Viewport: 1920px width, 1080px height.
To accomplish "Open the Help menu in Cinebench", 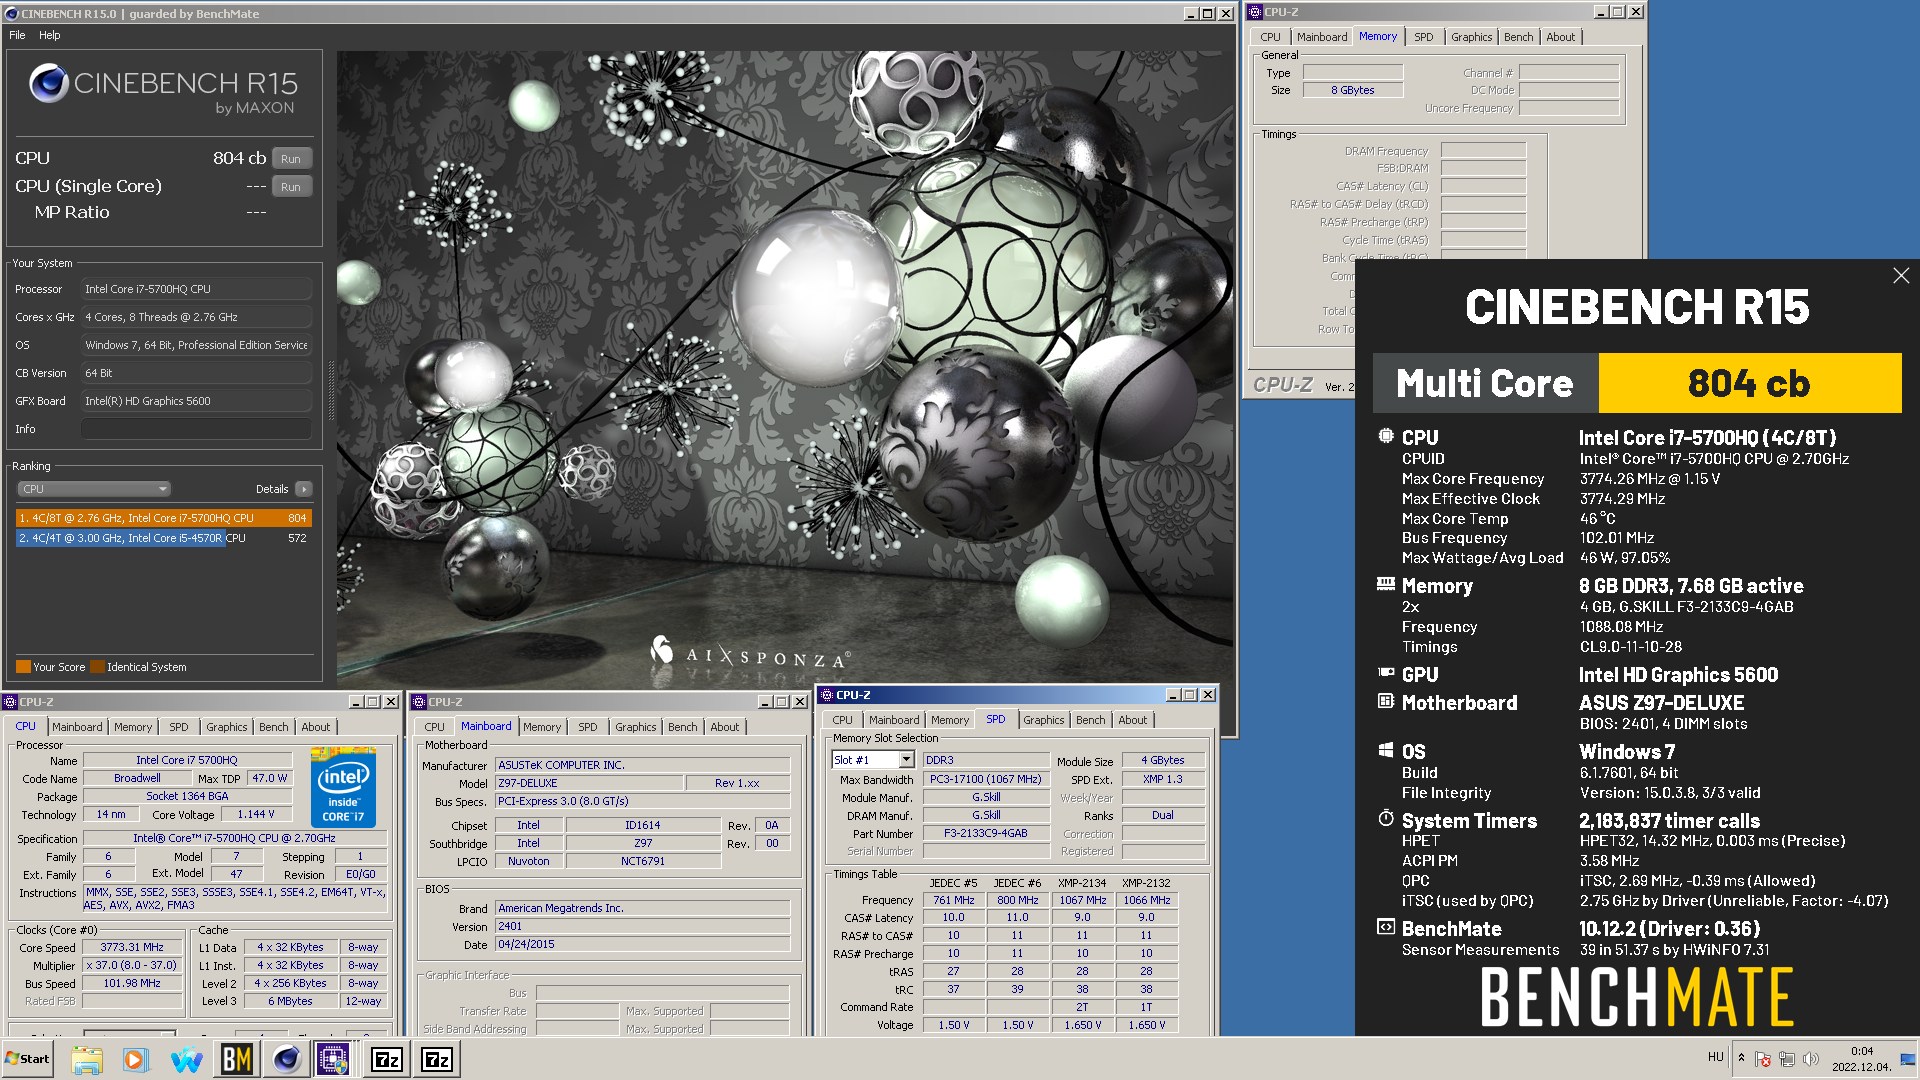I will click(x=49, y=35).
